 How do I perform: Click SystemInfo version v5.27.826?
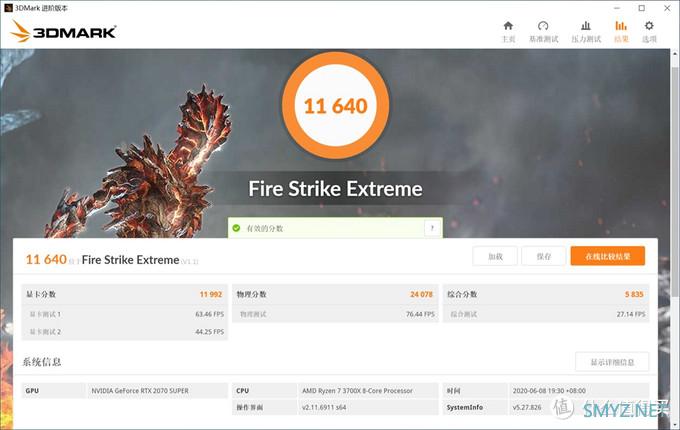527,407
